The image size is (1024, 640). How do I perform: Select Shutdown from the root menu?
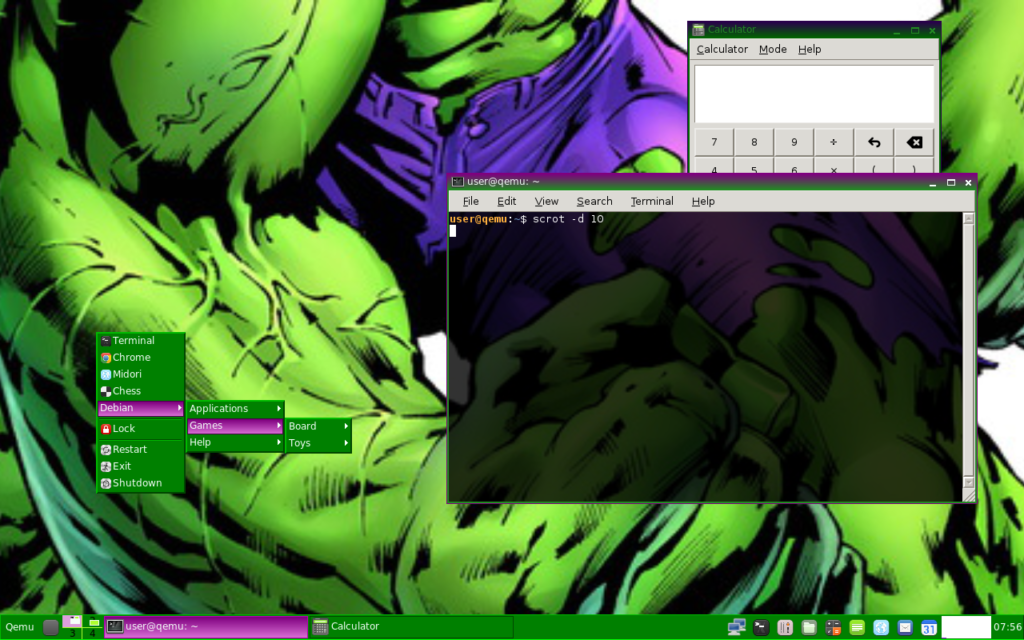[x=137, y=483]
